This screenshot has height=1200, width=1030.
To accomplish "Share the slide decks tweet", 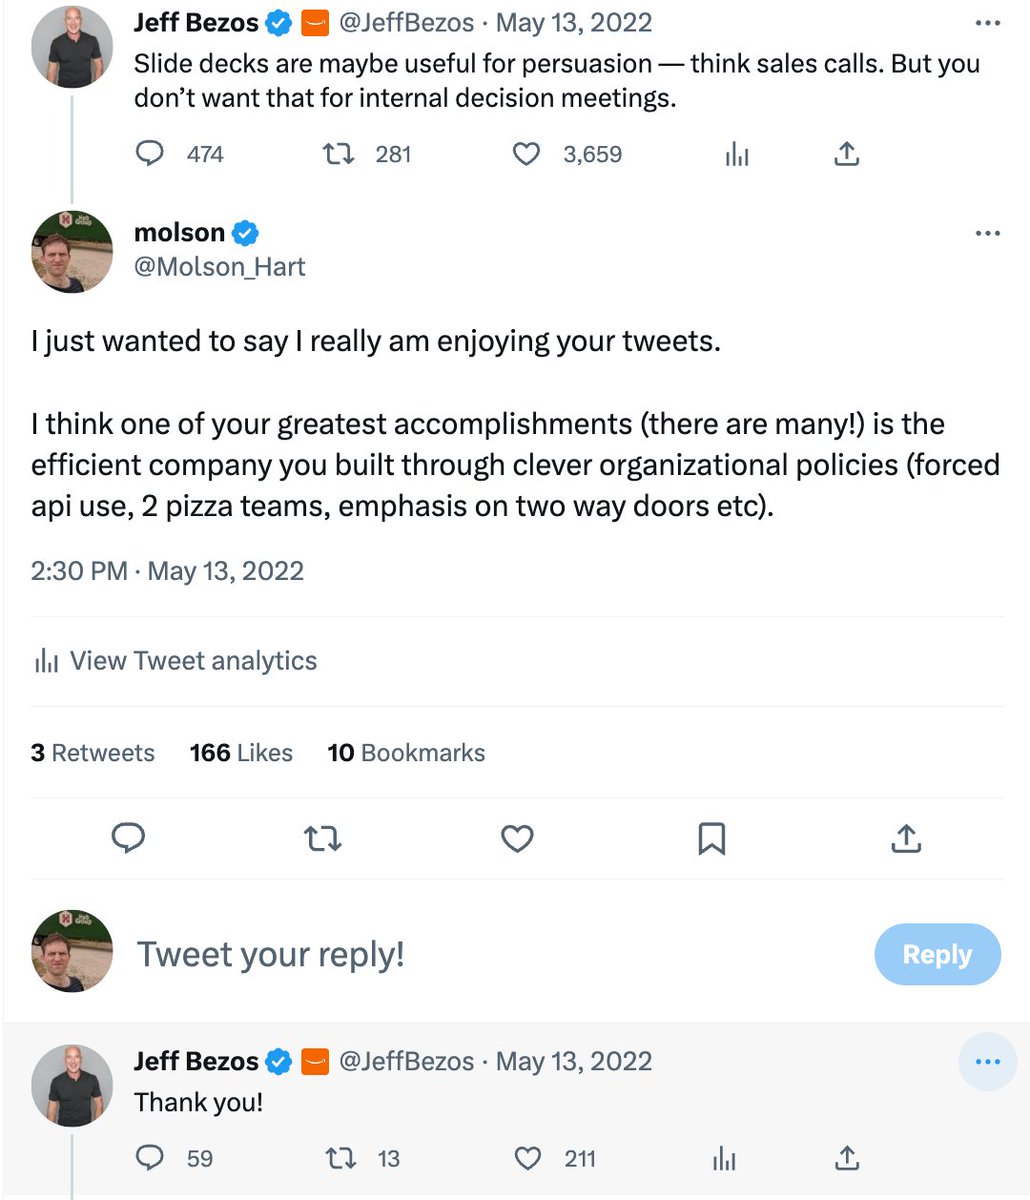I will coord(846,154).
